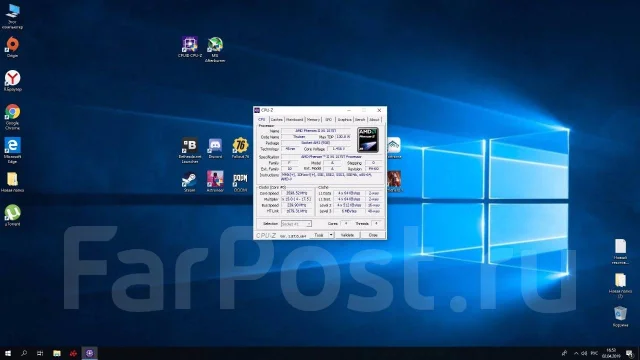Viewport: 640px width, 360px height.
Task: Click the Core Voltage value
Action: pyautogui.click(x=339, y=149)
